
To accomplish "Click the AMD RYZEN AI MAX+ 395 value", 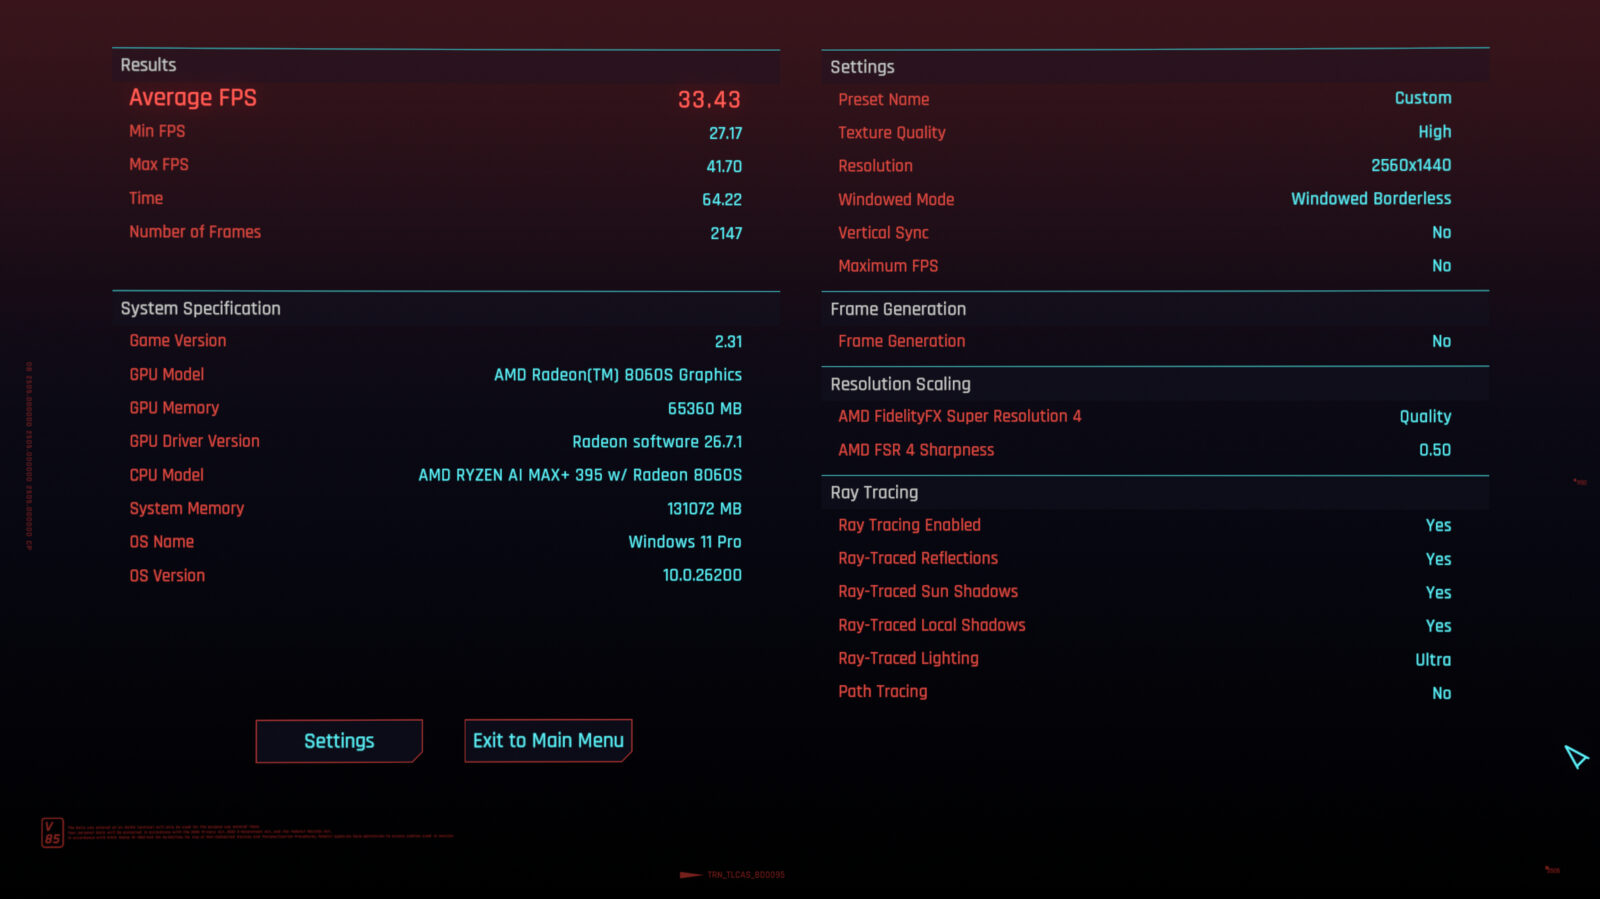I will [580, 475].
